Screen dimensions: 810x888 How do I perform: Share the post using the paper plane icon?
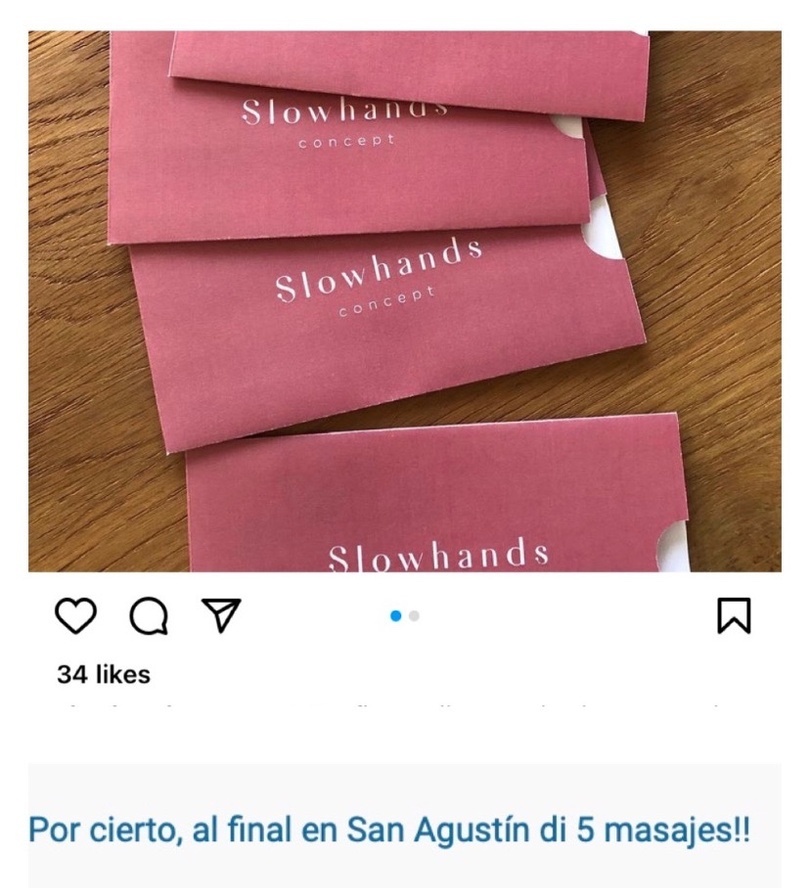click(x=221, y=614)
